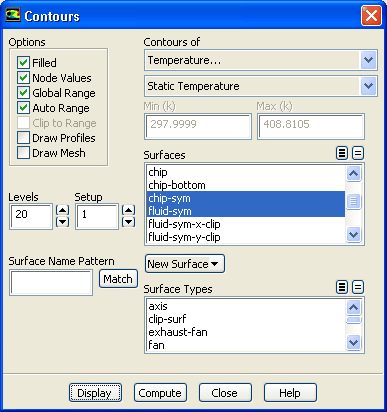The image size is (387, 412).
Task: Select fluid-sym-y-clip in the Surfaces list
Action: click(x=246, y=237)
